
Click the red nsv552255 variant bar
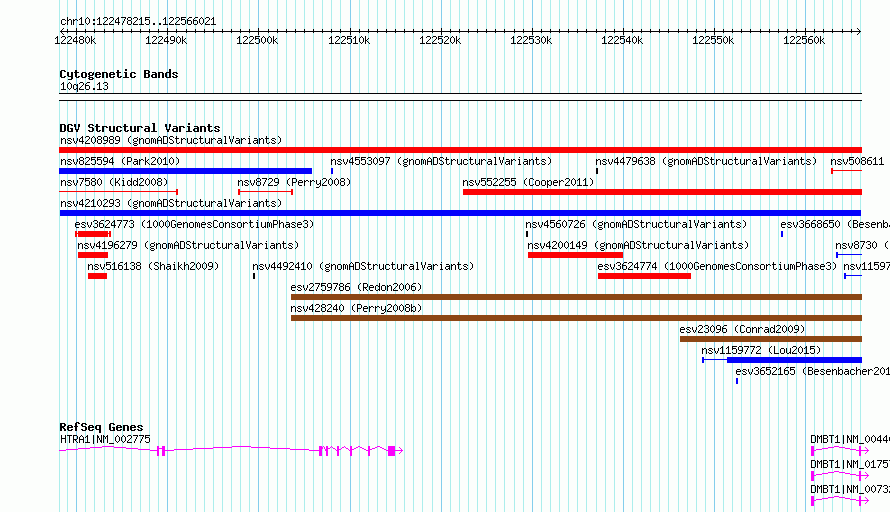pos(662,192)
